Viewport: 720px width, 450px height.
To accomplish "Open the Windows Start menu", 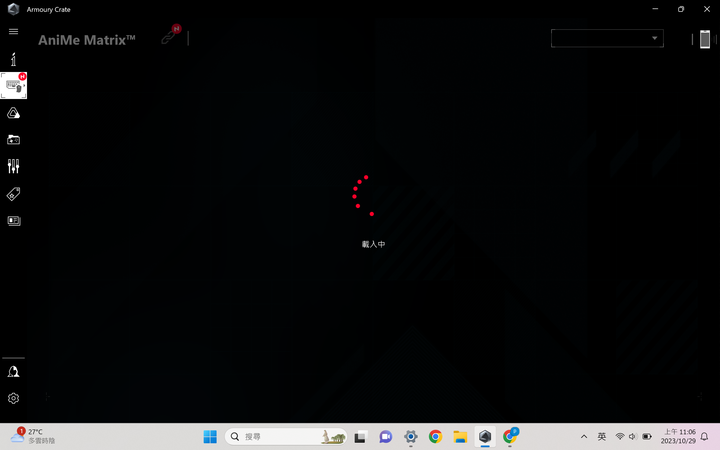I will tap(210, 437).
